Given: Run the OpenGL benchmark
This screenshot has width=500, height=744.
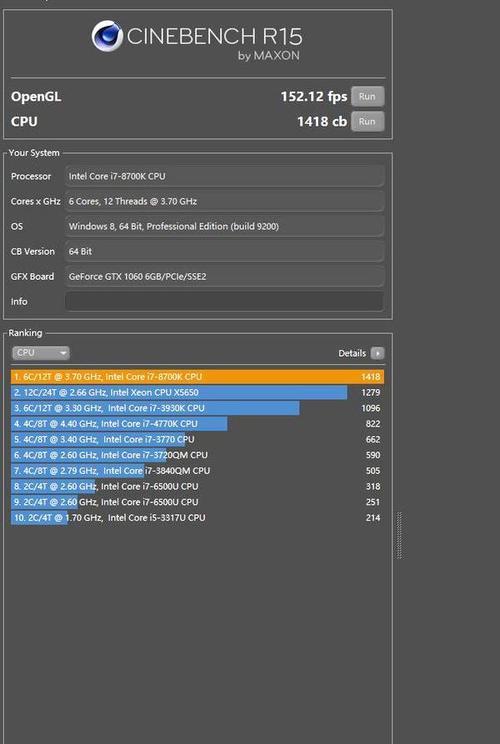Looking at the screenshot, I should pos(368,96).
